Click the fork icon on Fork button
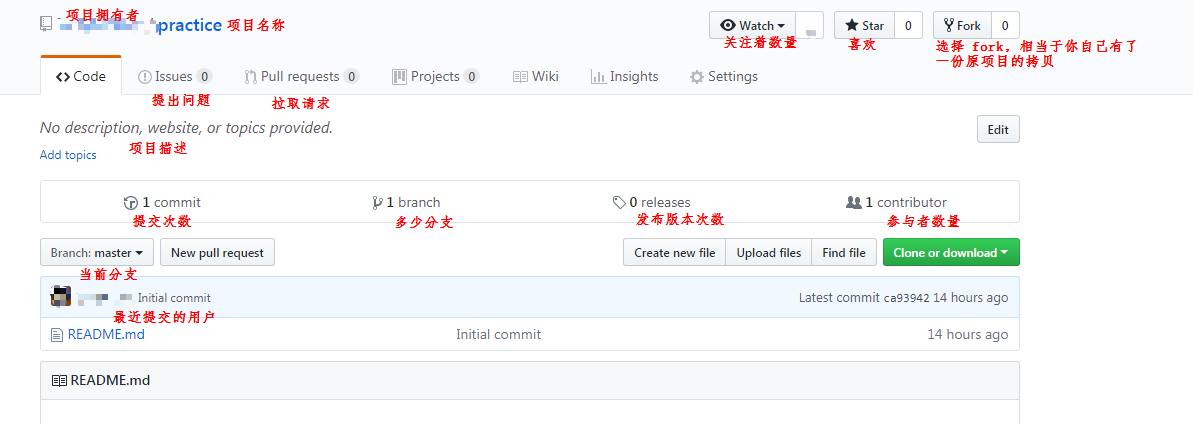This screenshot has height=424, width=1193. point(949,25)
